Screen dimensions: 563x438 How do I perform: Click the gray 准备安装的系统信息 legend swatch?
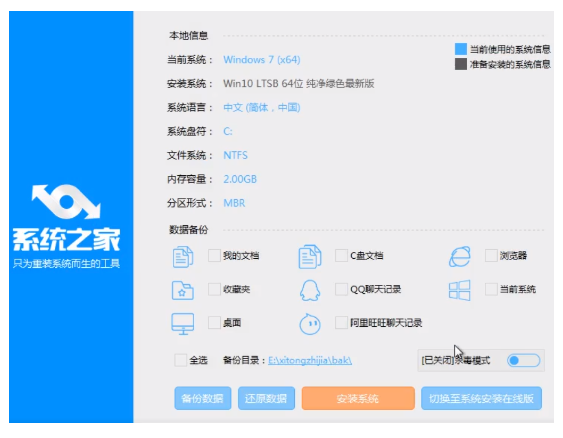click(x=461, y=64)
